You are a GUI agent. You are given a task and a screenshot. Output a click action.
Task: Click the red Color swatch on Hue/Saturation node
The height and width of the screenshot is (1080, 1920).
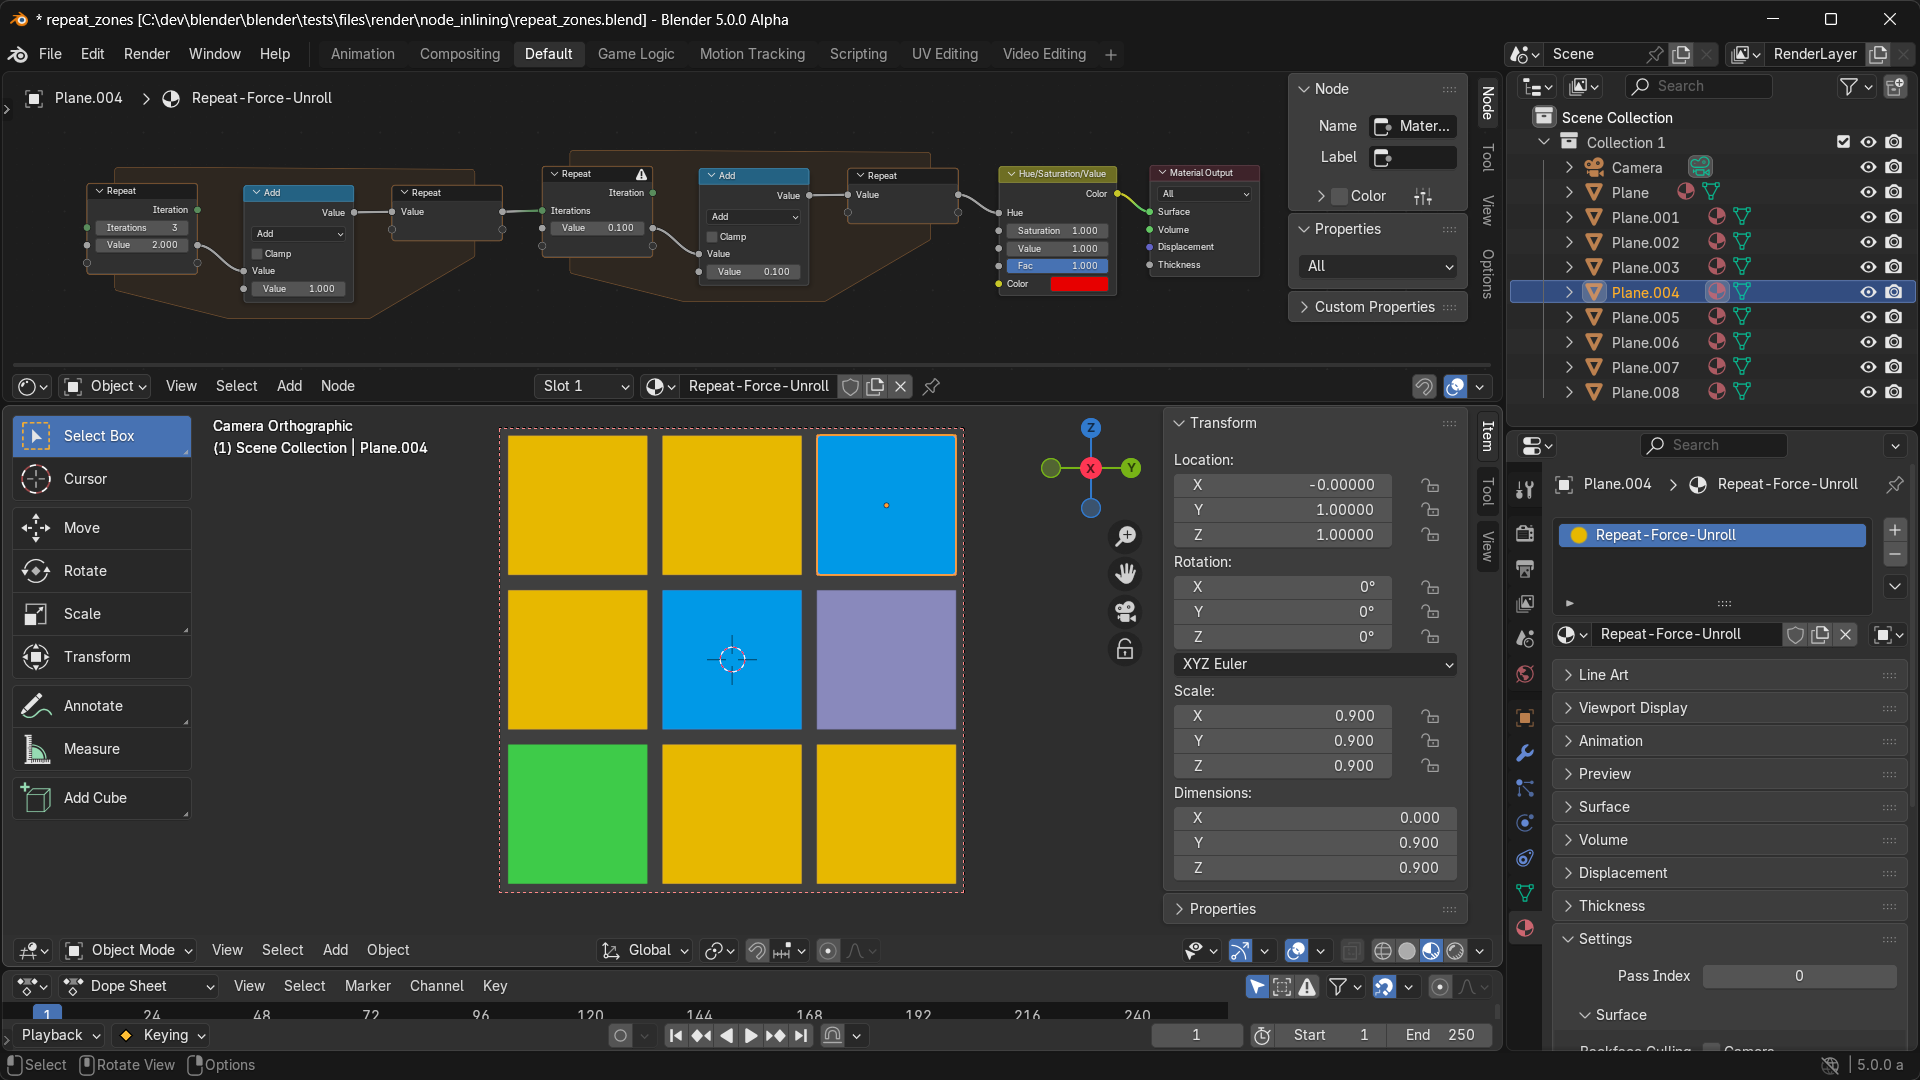click(x=1079, y=284)
